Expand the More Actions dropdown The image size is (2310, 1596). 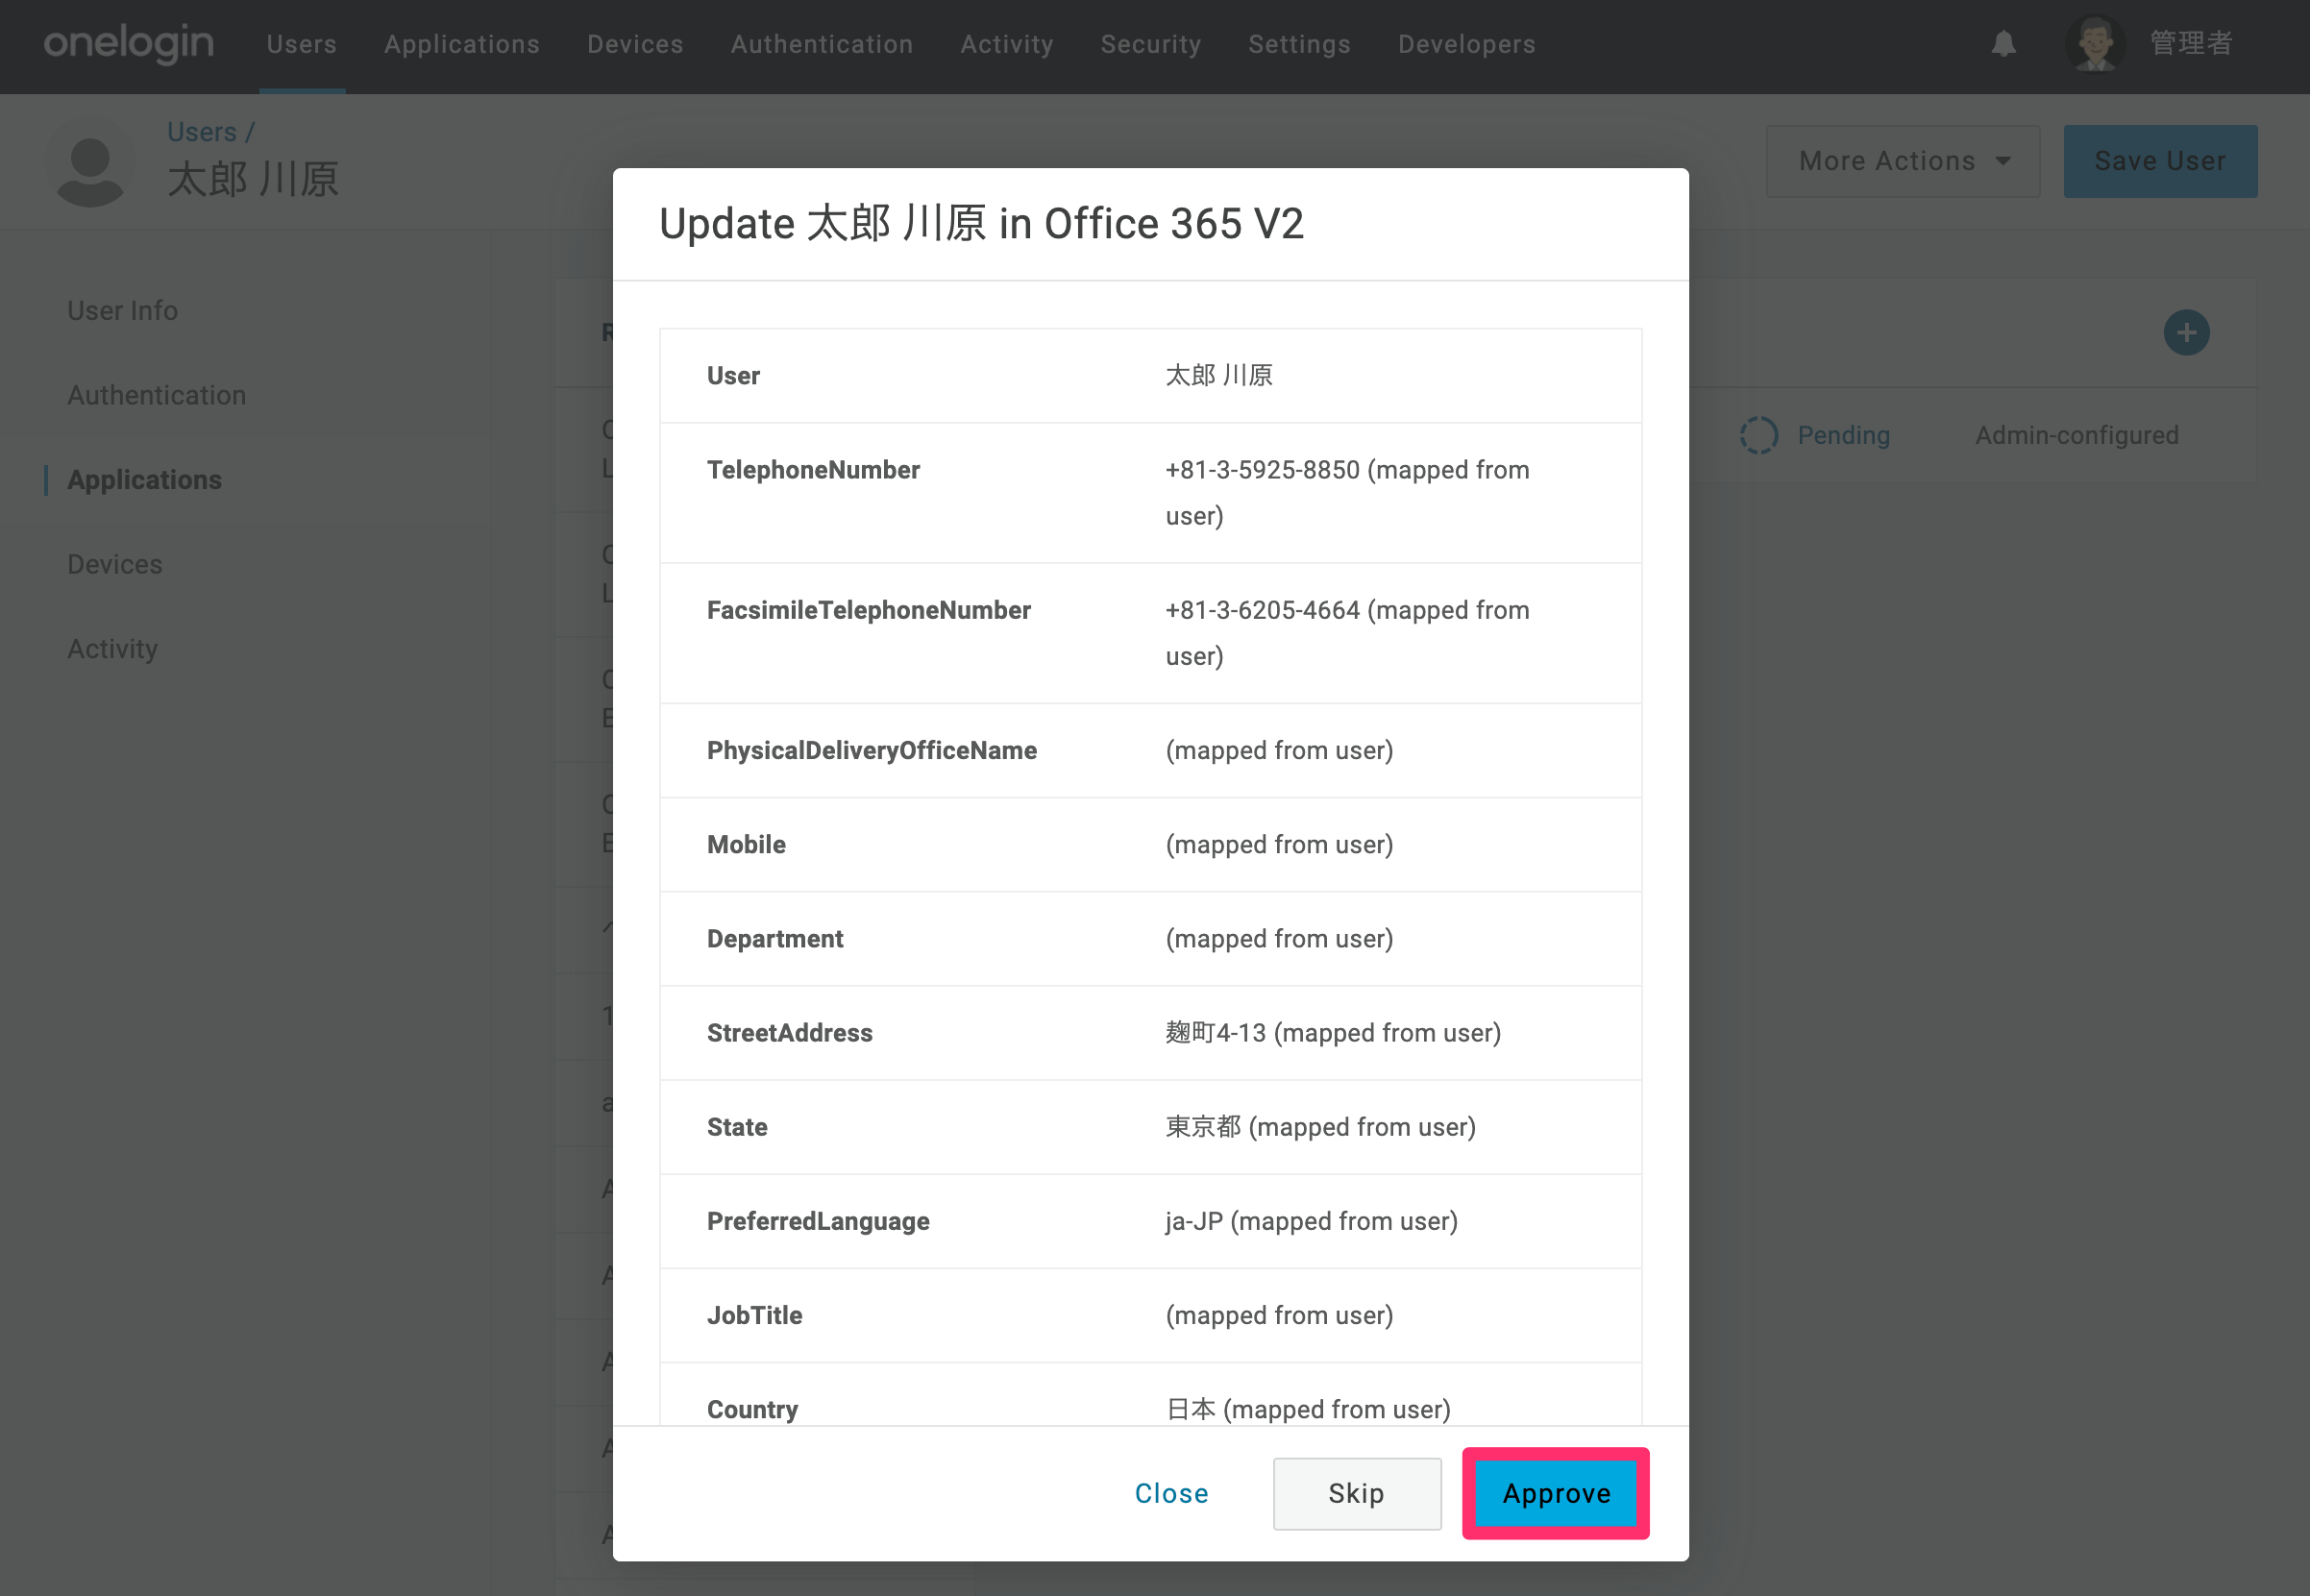coord(1902,161)
